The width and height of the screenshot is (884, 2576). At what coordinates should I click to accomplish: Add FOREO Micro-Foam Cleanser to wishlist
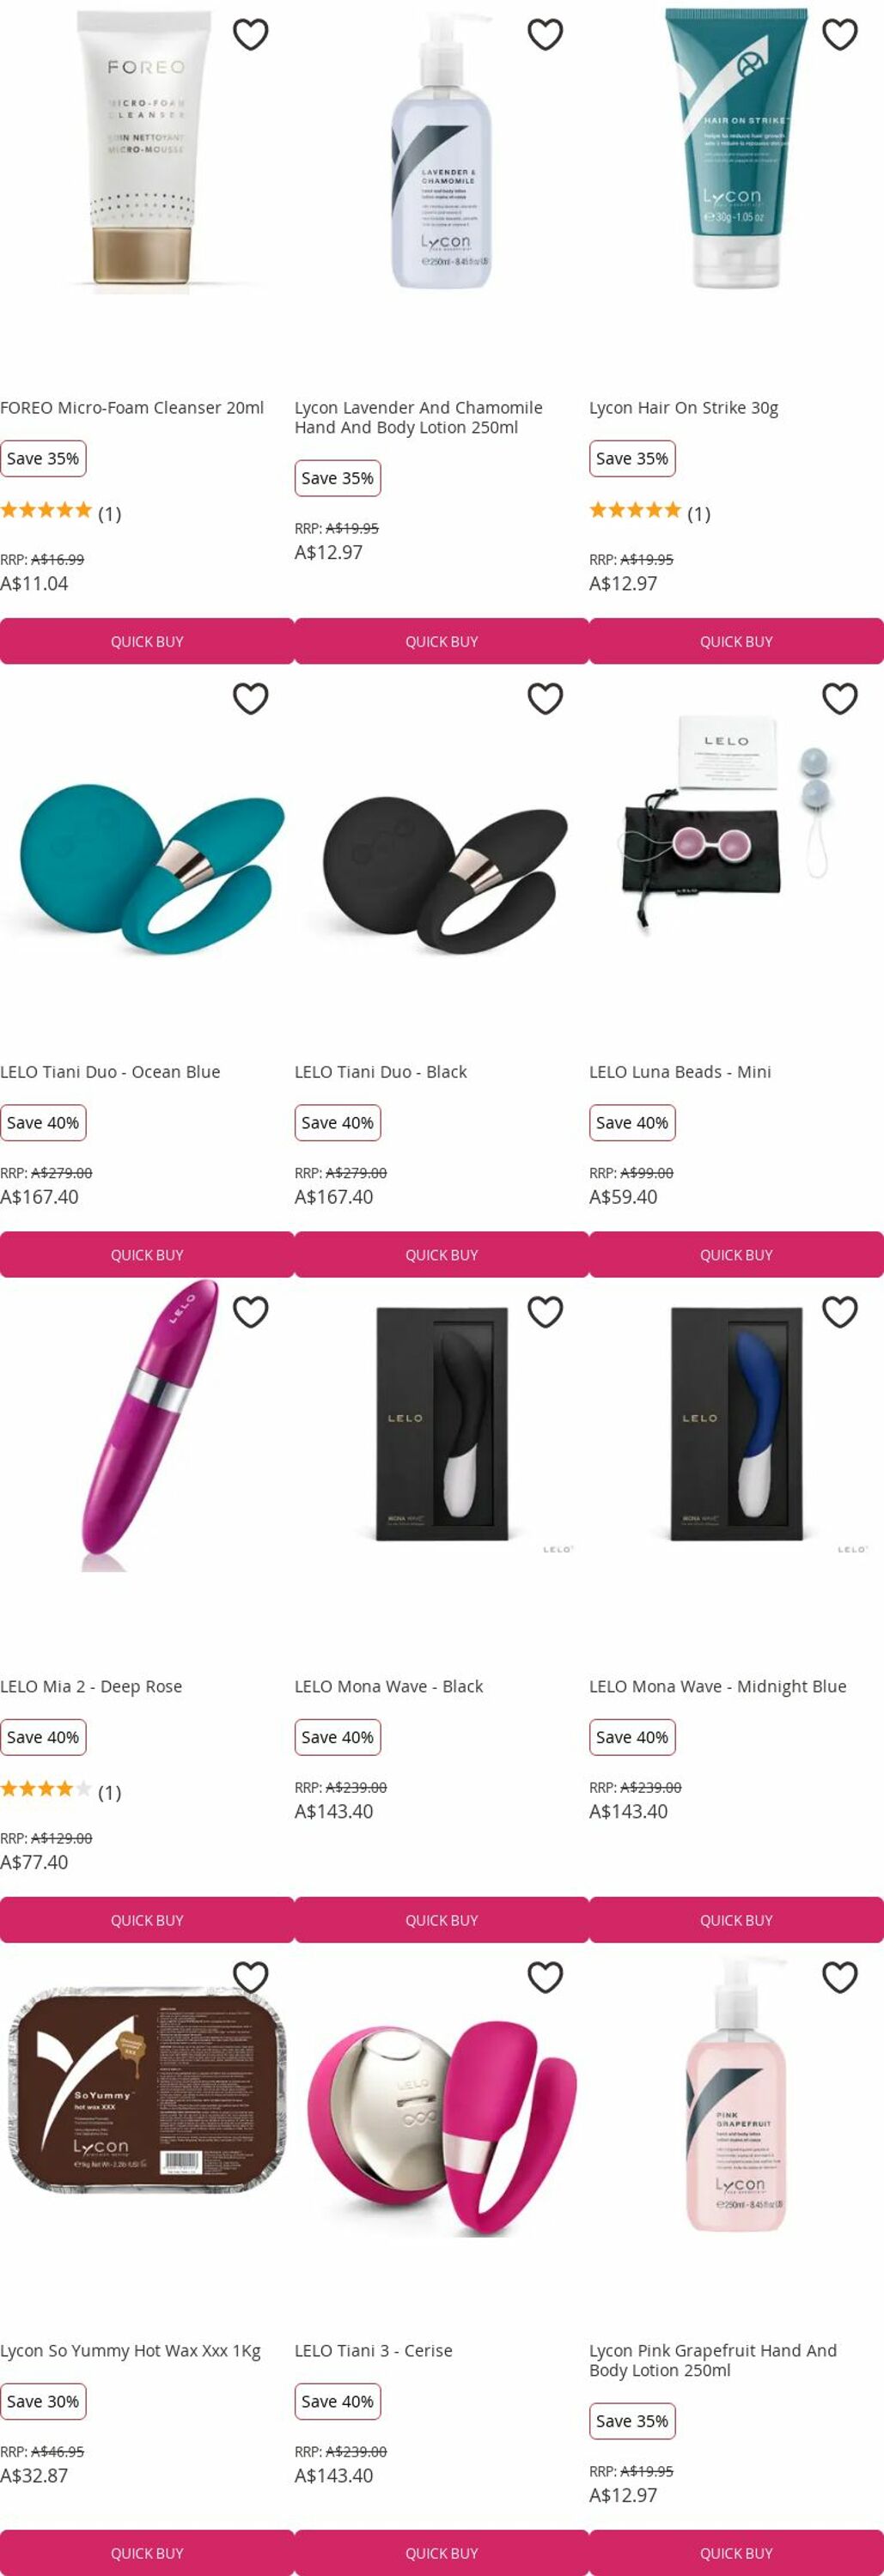click(250, 35)
